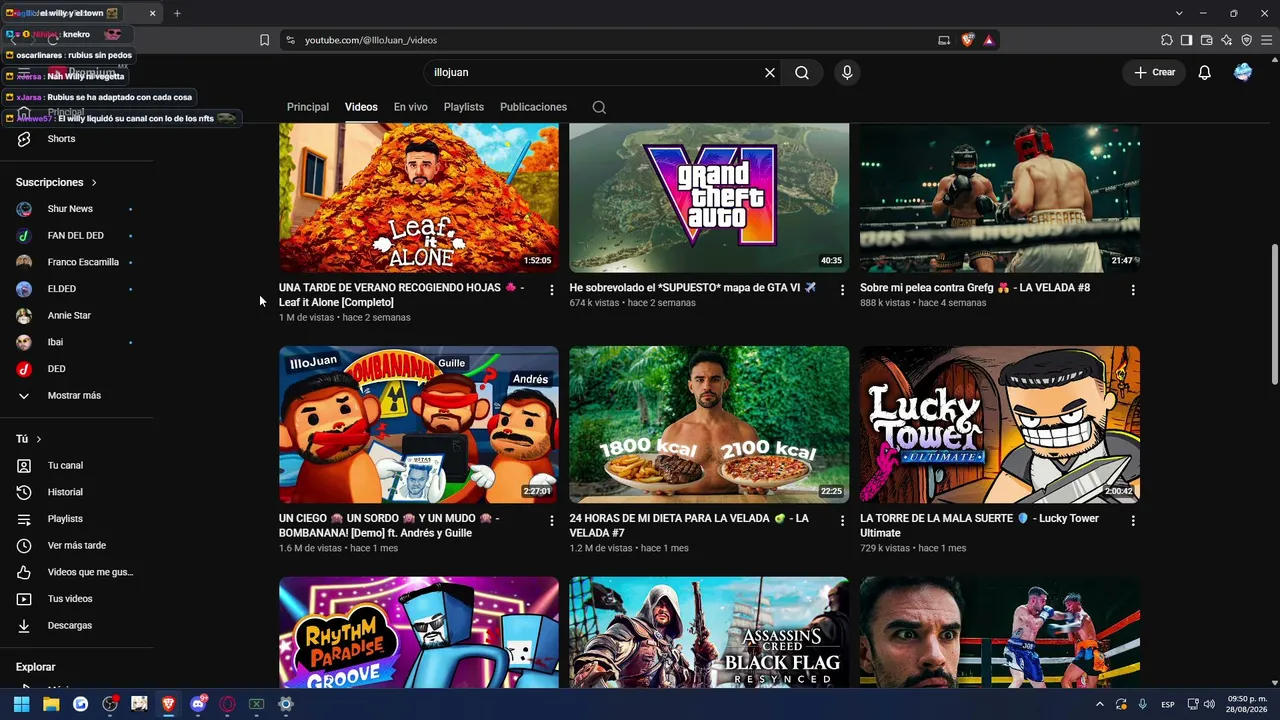Viewport: 1280px width, 720px height.
Task: Open the Playlists channel tab
Action: 464,107
